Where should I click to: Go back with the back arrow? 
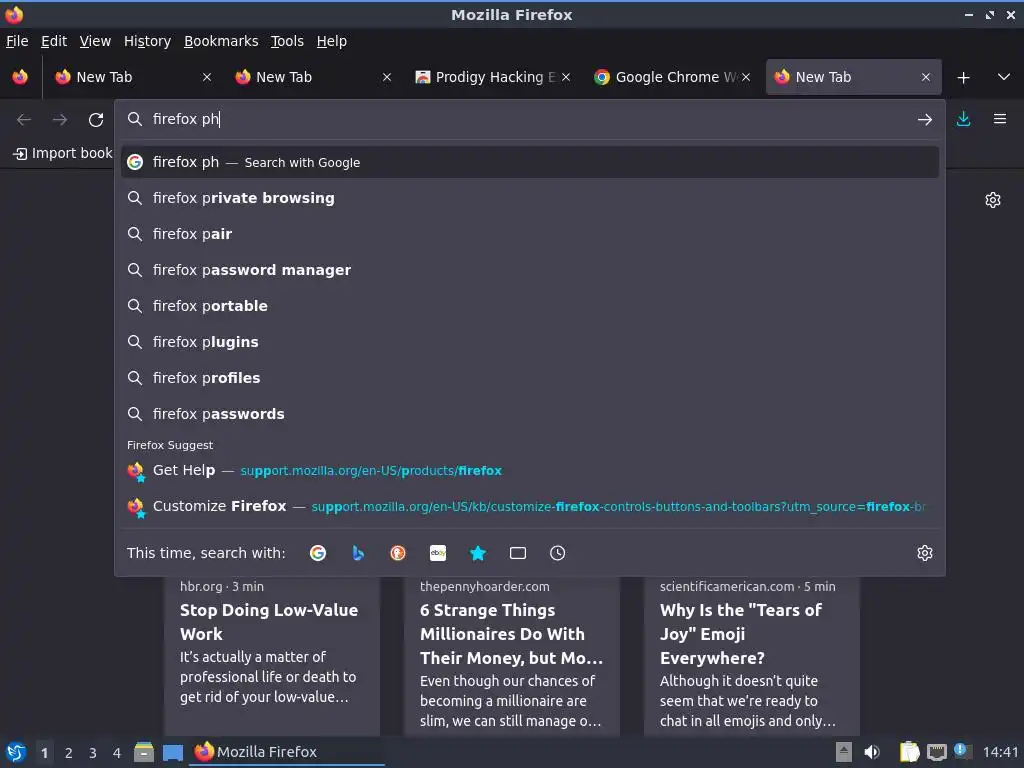[x=24, y=120]
